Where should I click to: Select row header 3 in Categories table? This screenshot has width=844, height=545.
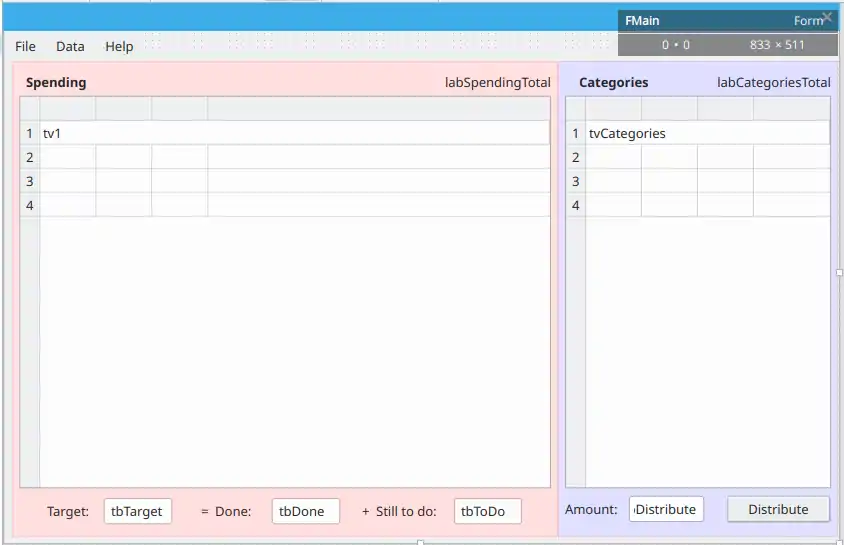(x=575, y=181)
